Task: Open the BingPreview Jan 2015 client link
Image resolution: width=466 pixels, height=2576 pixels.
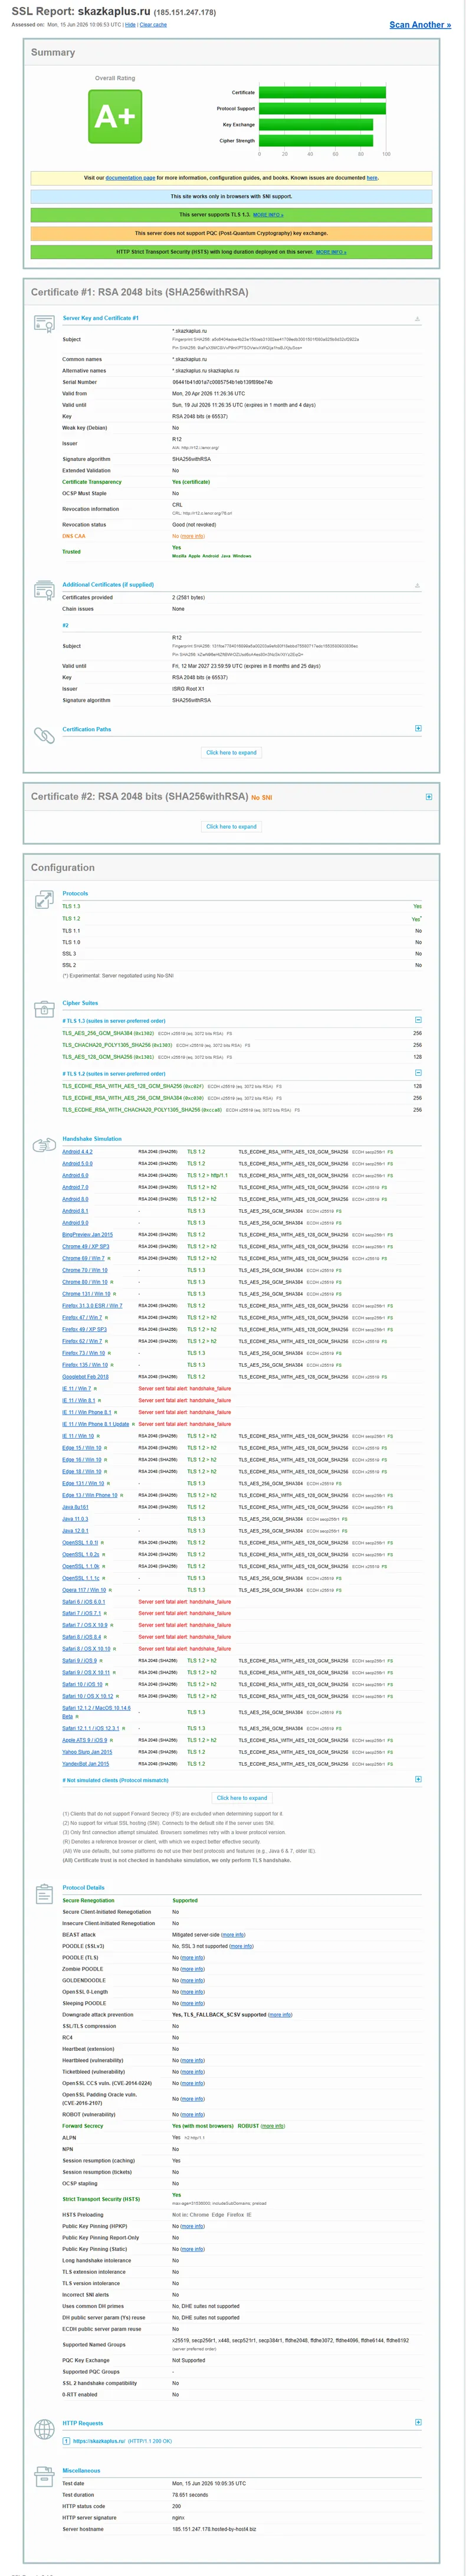Action: pos(87,1235)
